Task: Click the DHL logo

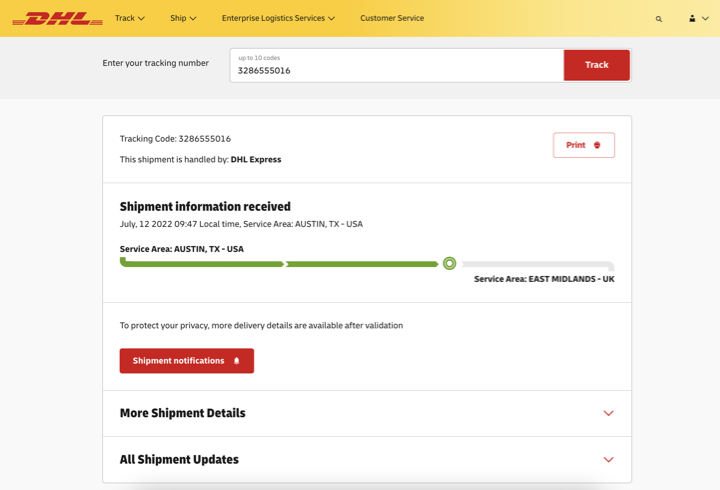Action: 57,18
